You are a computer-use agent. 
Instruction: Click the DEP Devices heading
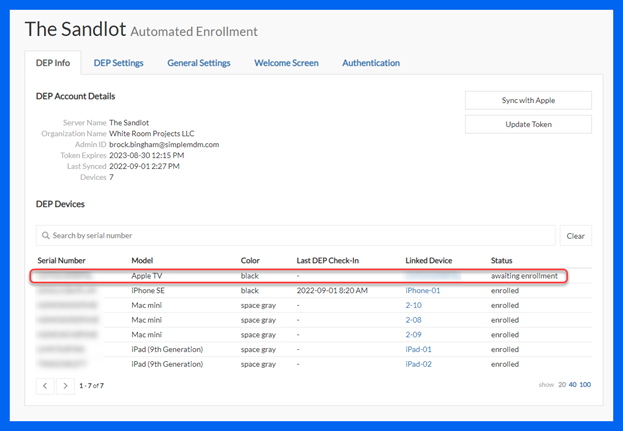(60, 204)
